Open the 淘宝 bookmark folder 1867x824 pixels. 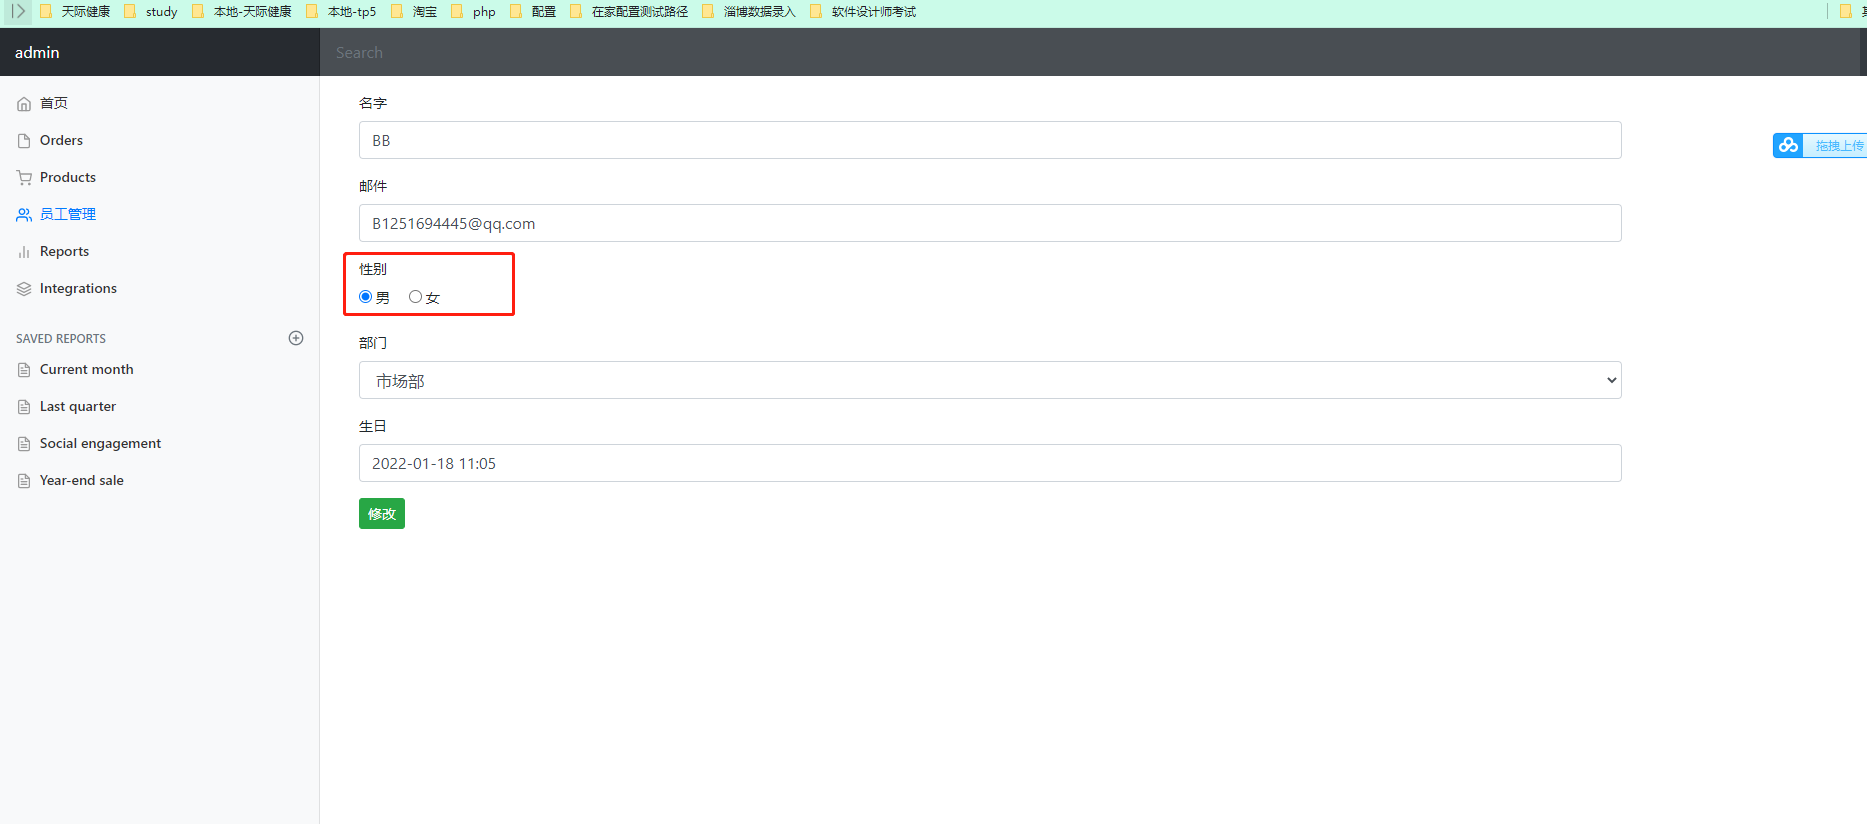[413, 12]
